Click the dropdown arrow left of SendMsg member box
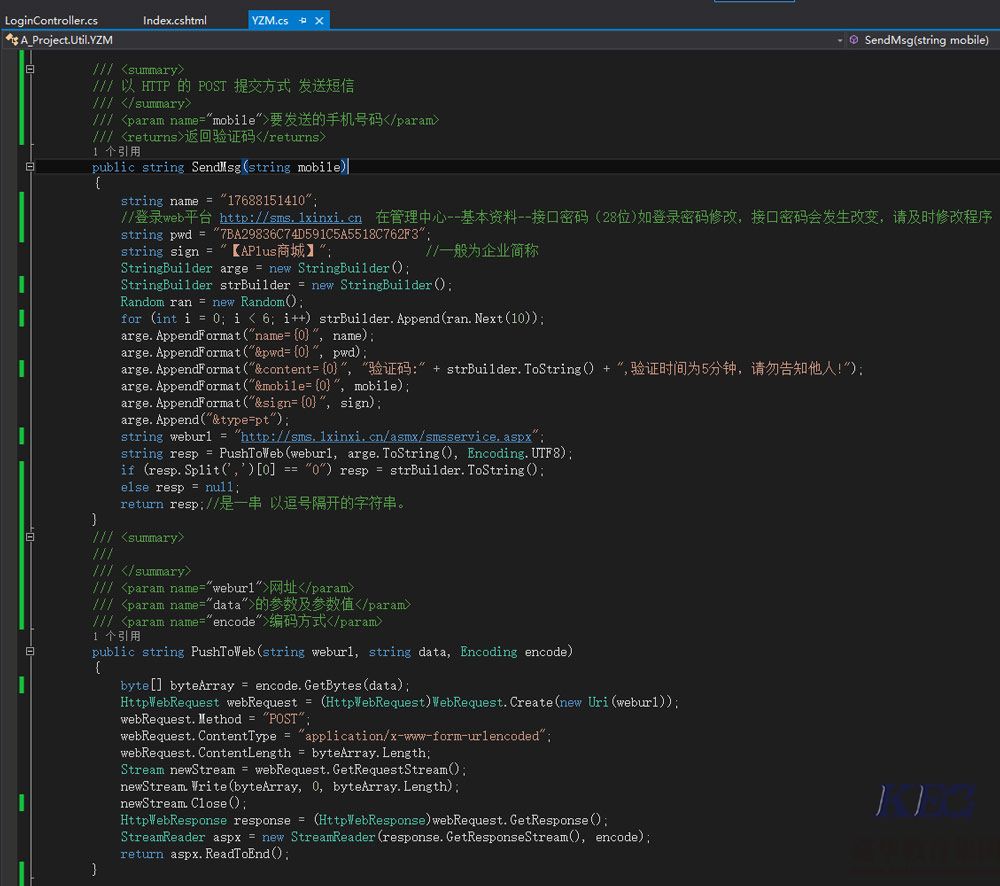The width and height of the screenshot is (1000, 886). pyautogui.click(x=839, y=40)
